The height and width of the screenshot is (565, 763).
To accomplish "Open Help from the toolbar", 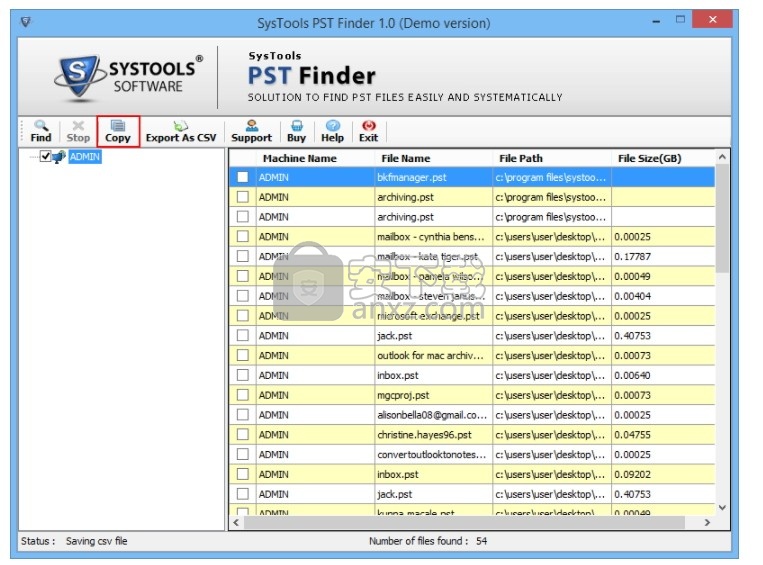I will tap(332, 131).
